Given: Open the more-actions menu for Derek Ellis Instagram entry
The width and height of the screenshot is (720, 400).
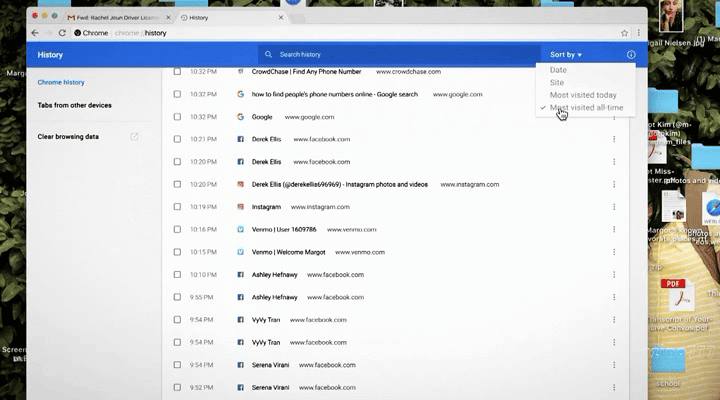Looking at the screenshot, I should 614,184.
